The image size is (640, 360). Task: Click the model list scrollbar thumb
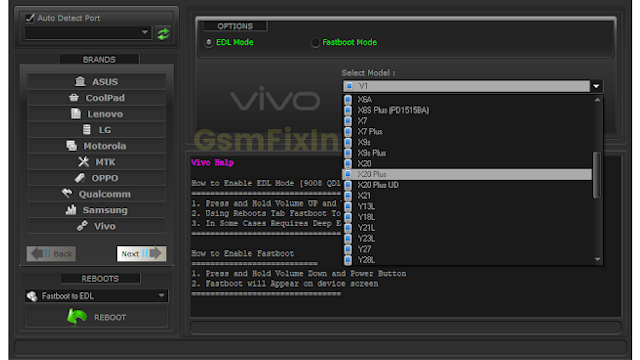click(x=597, y=175)
